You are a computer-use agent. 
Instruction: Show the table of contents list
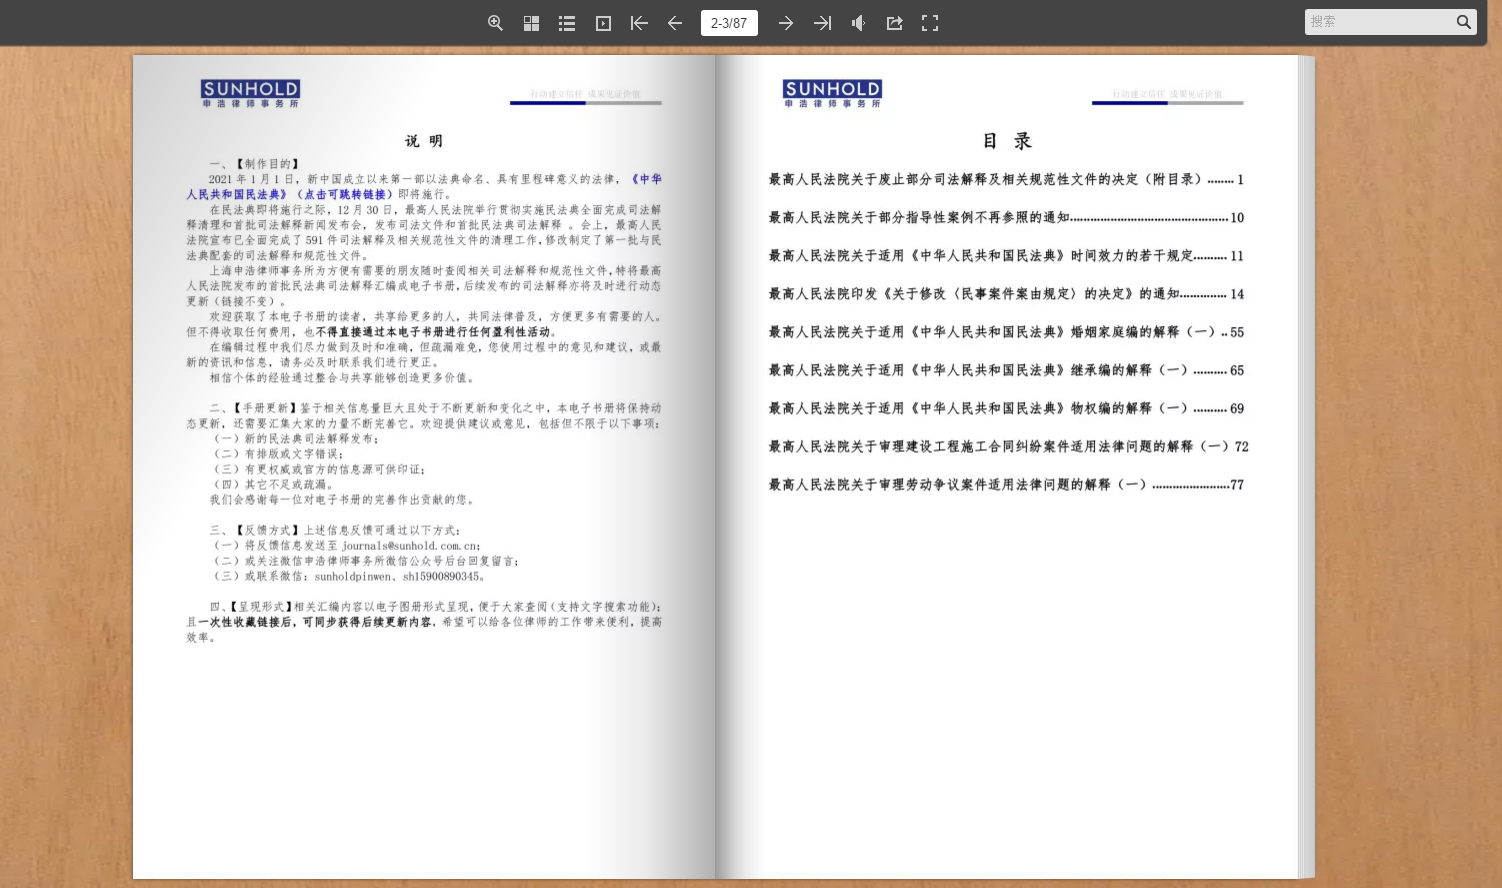(567, 23)
